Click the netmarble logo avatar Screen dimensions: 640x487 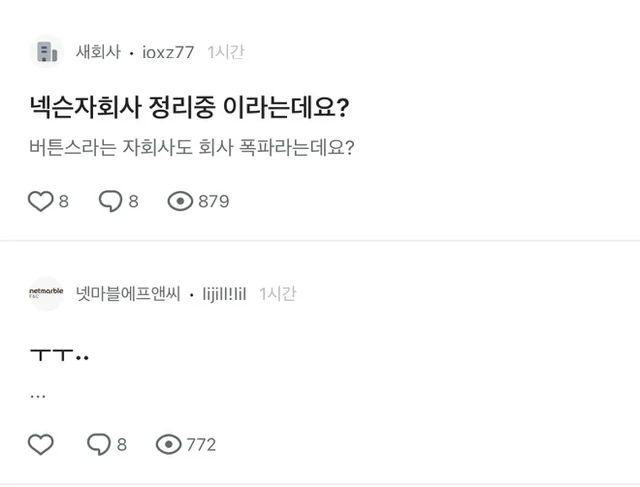click(46, 294)
